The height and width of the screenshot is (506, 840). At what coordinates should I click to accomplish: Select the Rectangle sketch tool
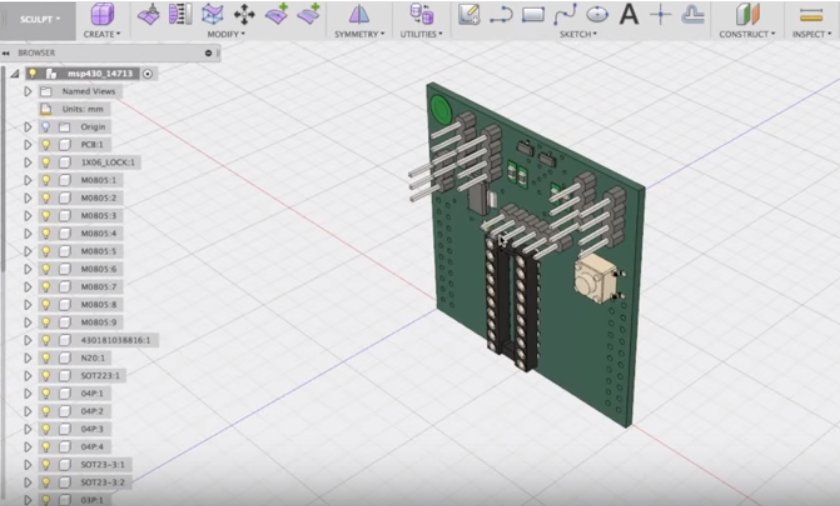click(x=533, y=15)
